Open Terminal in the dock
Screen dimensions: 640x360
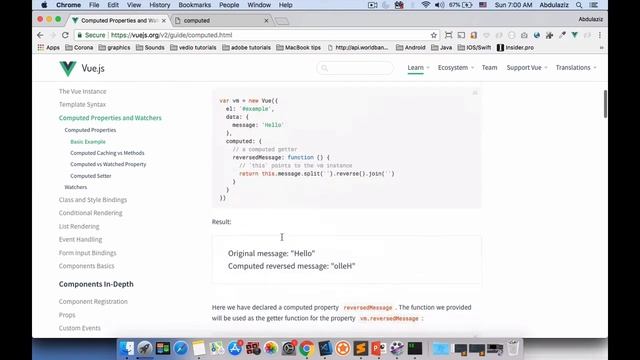415,348
